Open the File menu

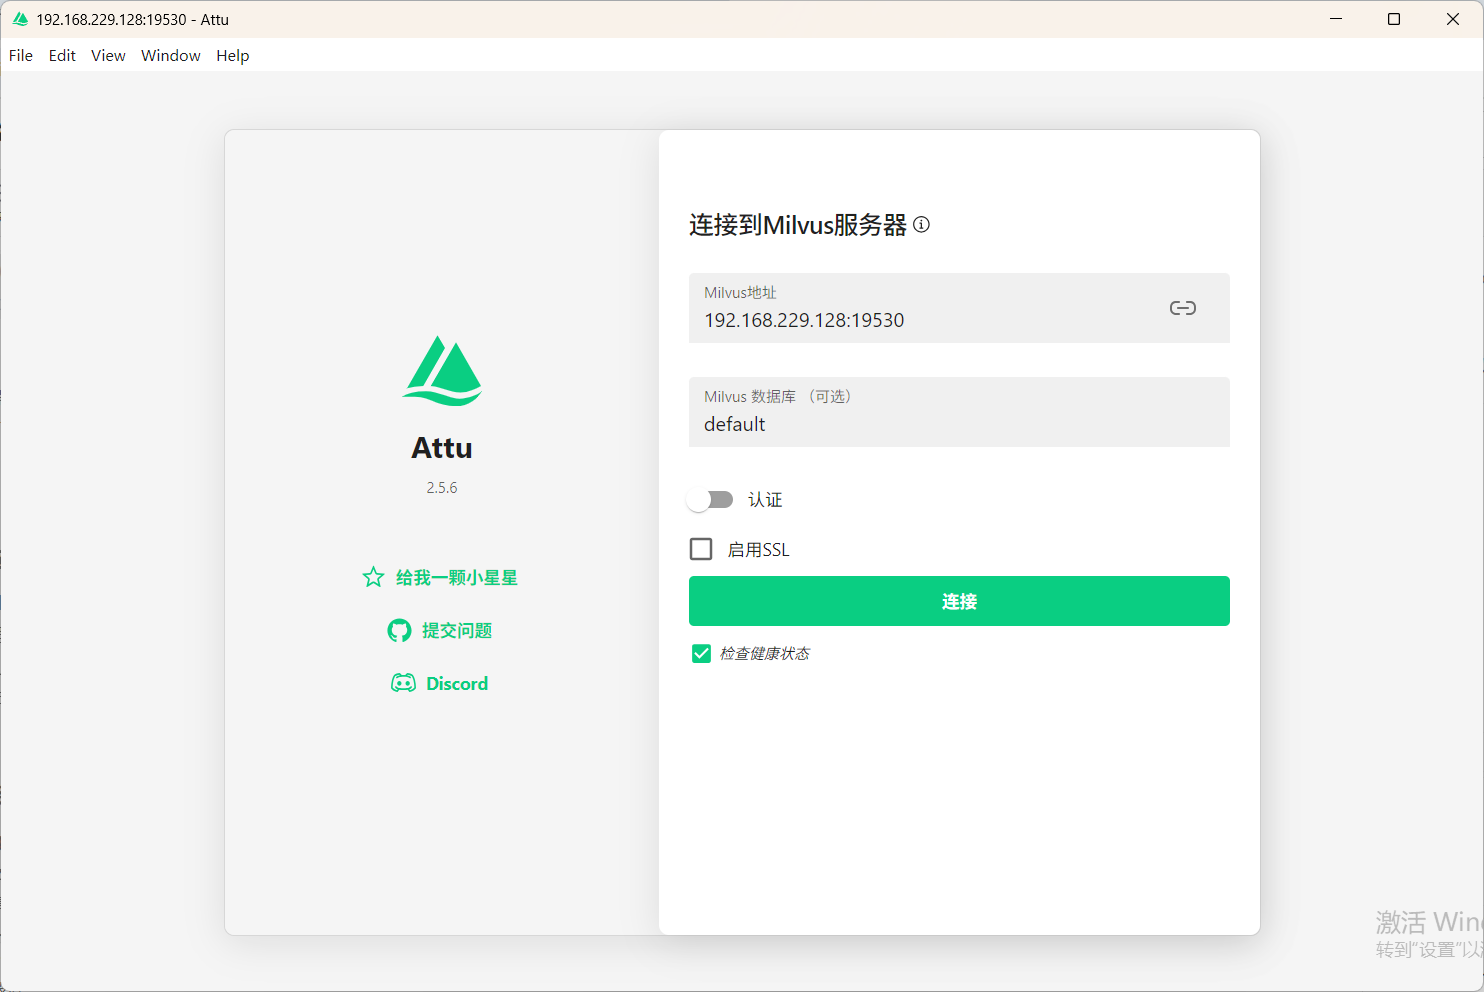click(20, 55)
